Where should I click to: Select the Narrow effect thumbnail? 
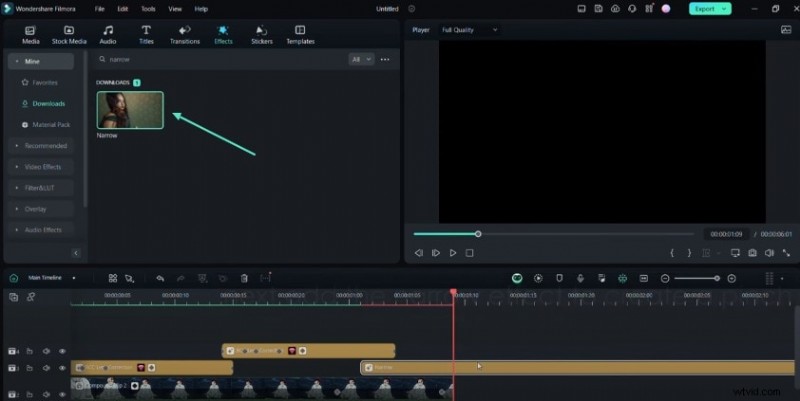tap(130, 110)
